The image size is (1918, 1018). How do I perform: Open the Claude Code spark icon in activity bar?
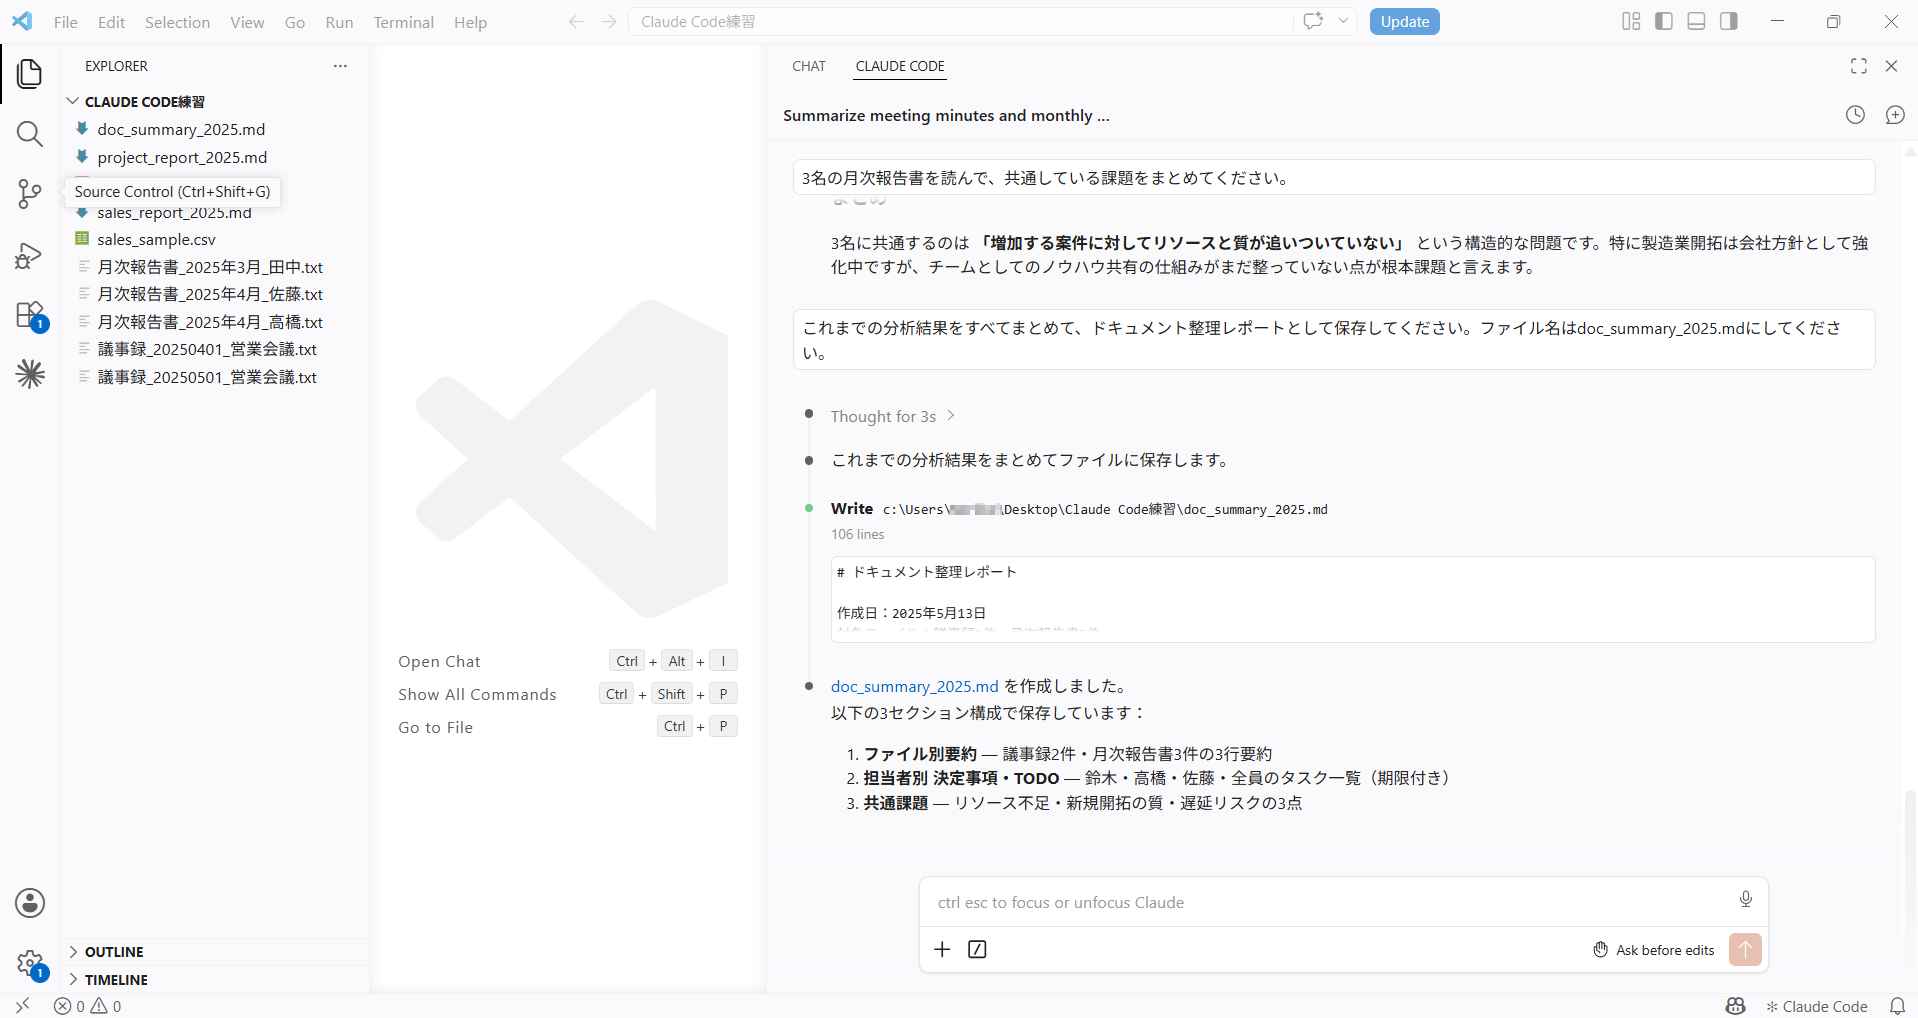[x=30, y=374]
